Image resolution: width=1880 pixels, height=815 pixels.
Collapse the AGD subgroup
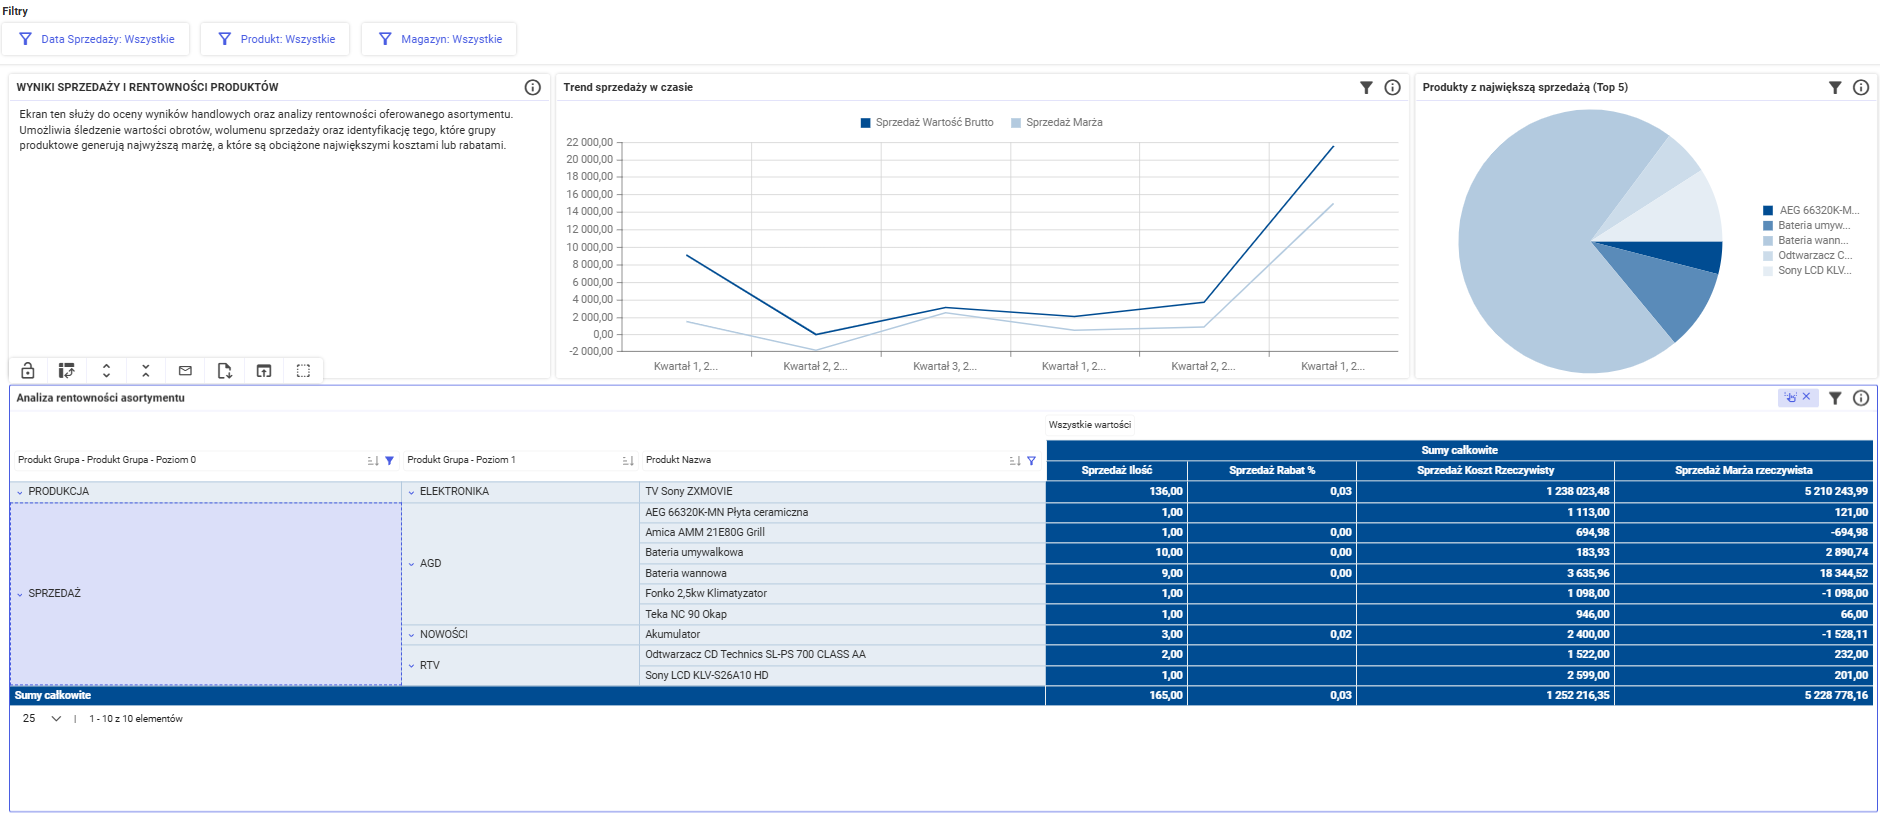tap(411, 564)
